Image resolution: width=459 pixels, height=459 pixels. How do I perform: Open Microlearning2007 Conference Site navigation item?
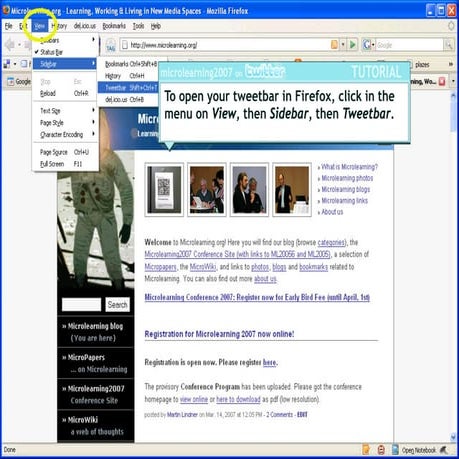pos(96,394)
